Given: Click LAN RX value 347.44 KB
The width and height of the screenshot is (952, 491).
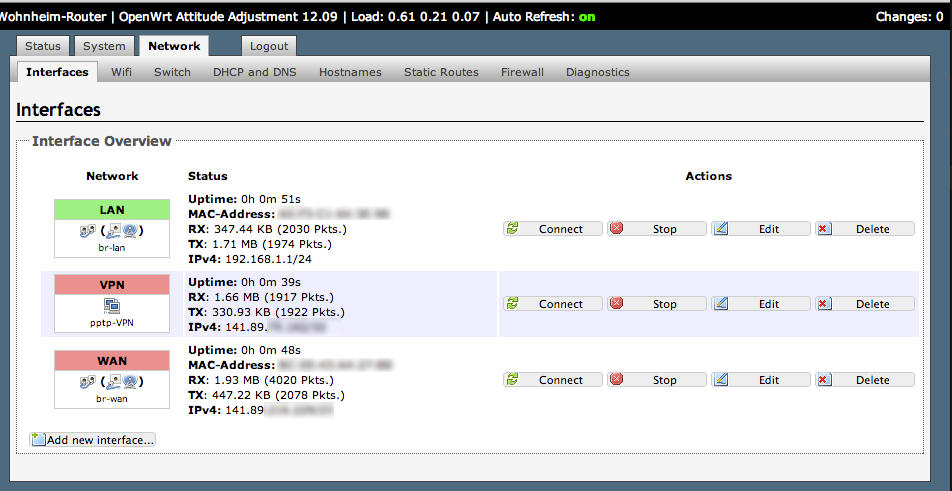Looking at the screenshot, I should point(242,229).
